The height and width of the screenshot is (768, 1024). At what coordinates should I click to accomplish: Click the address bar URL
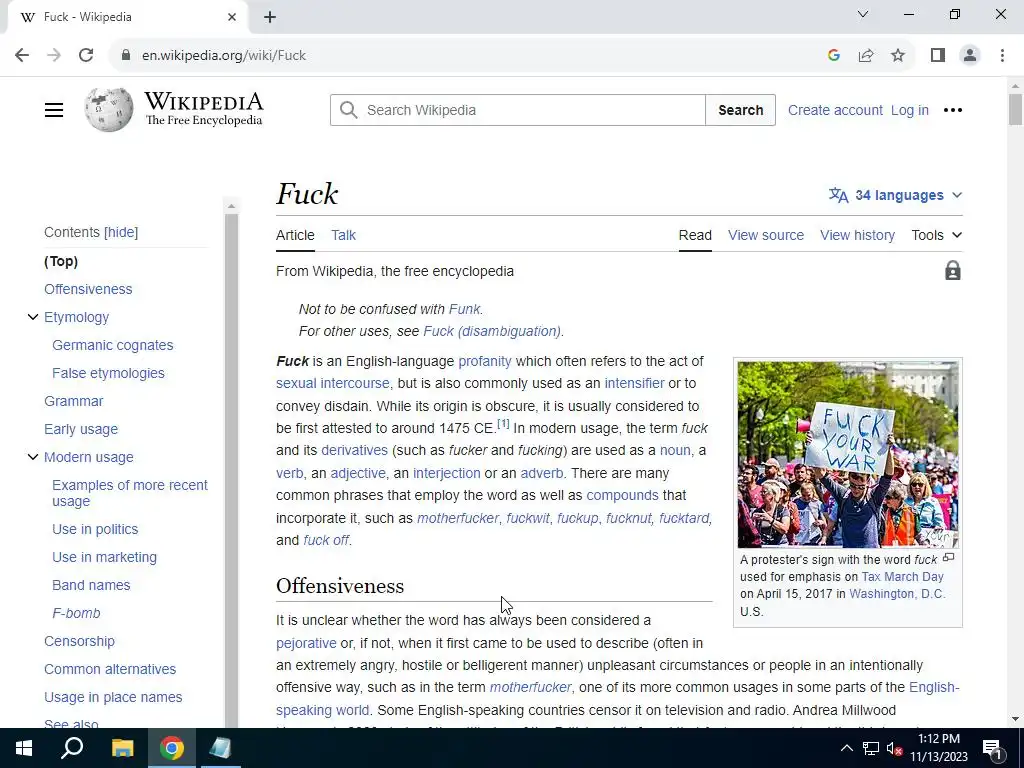[x=224, y=56]
